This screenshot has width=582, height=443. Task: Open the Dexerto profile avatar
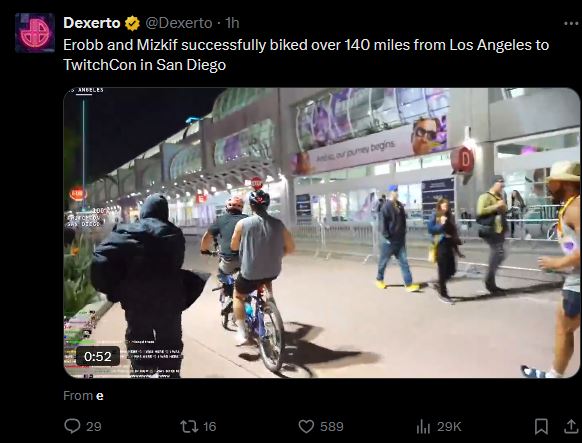[x=35, y=33]
